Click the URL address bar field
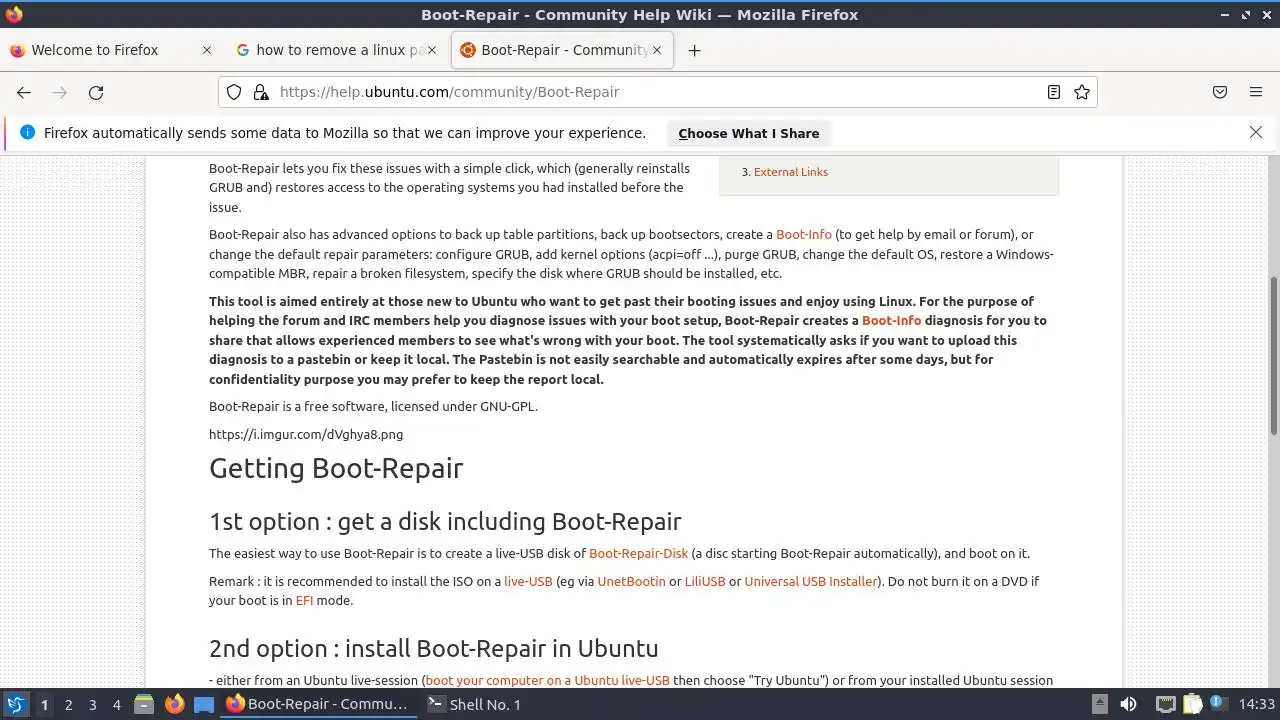 (657, 92)
